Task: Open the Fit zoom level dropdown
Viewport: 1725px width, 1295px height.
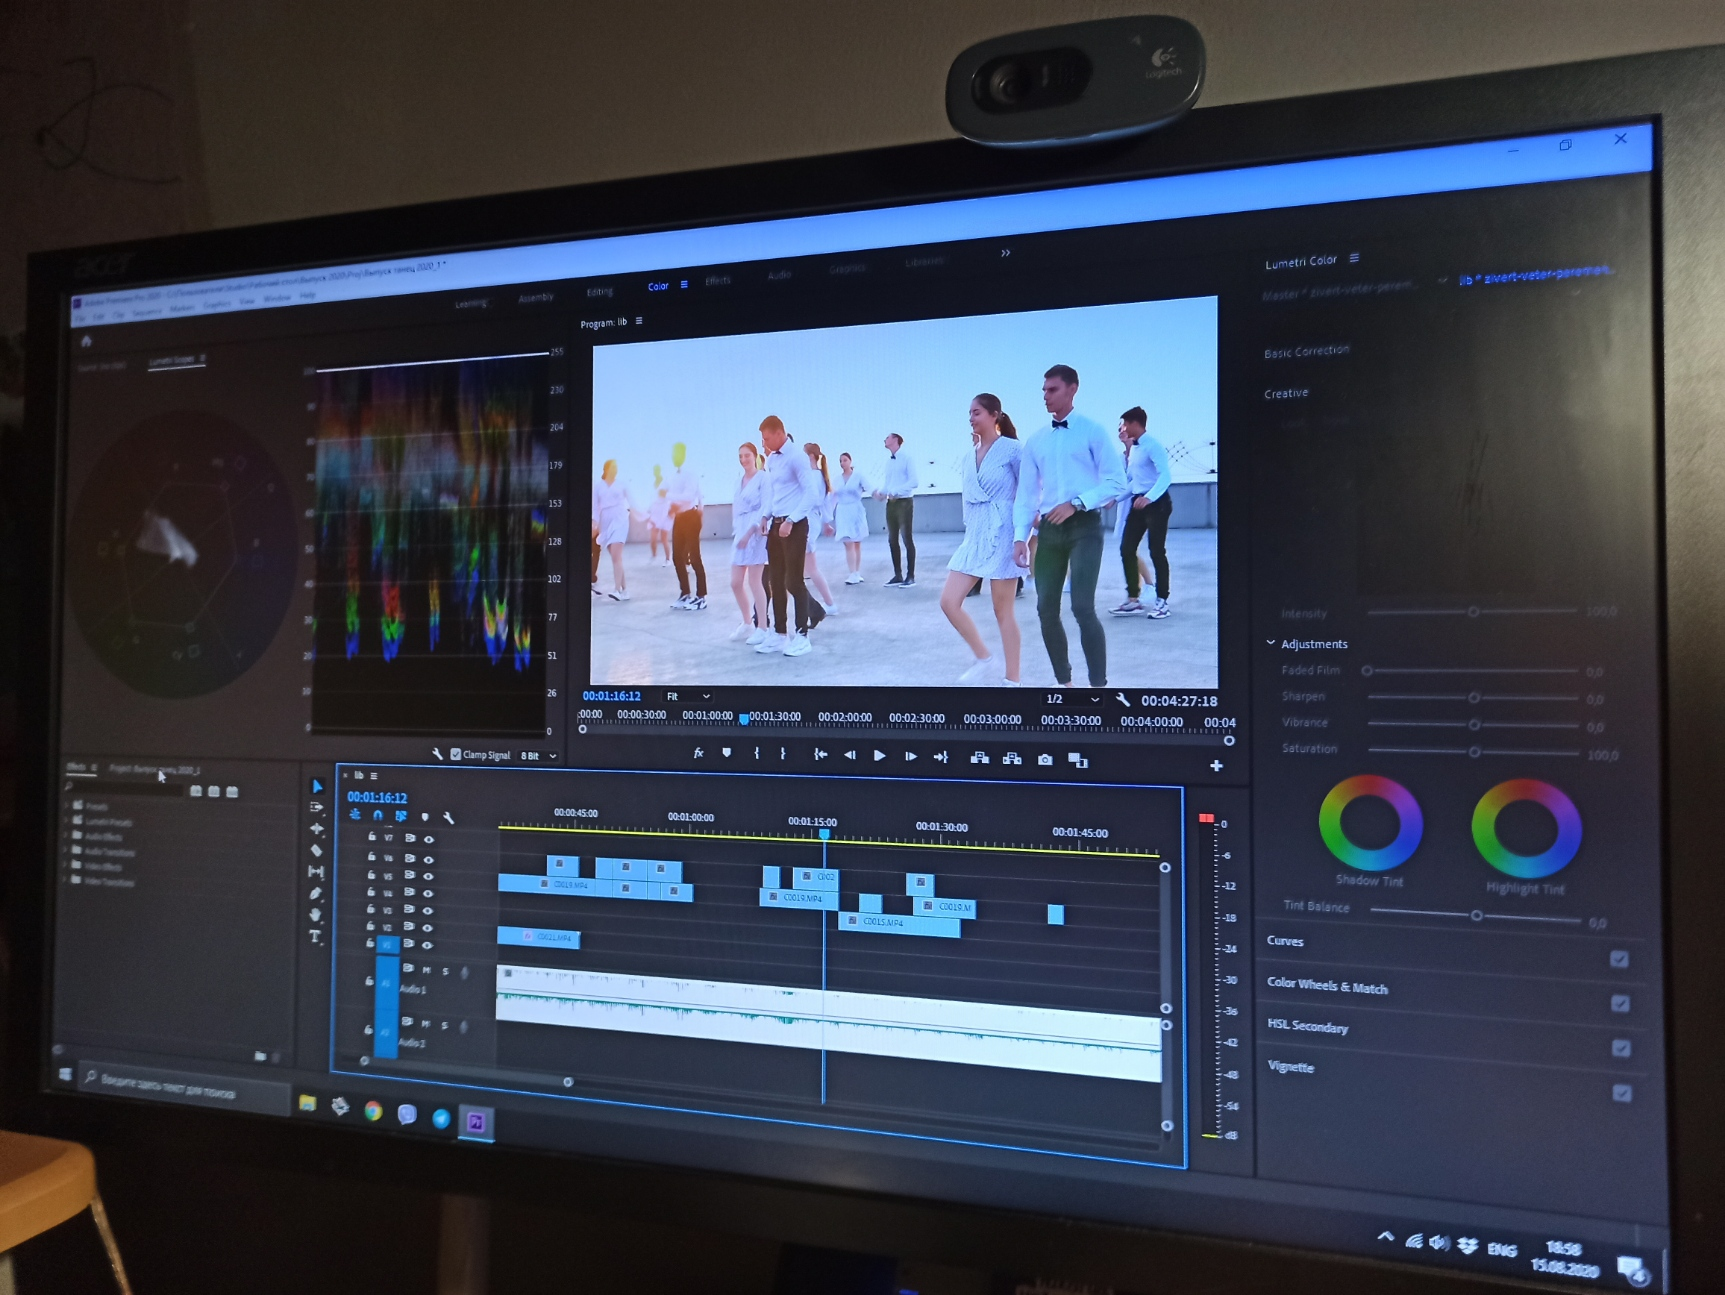Action: pos(688,696)
